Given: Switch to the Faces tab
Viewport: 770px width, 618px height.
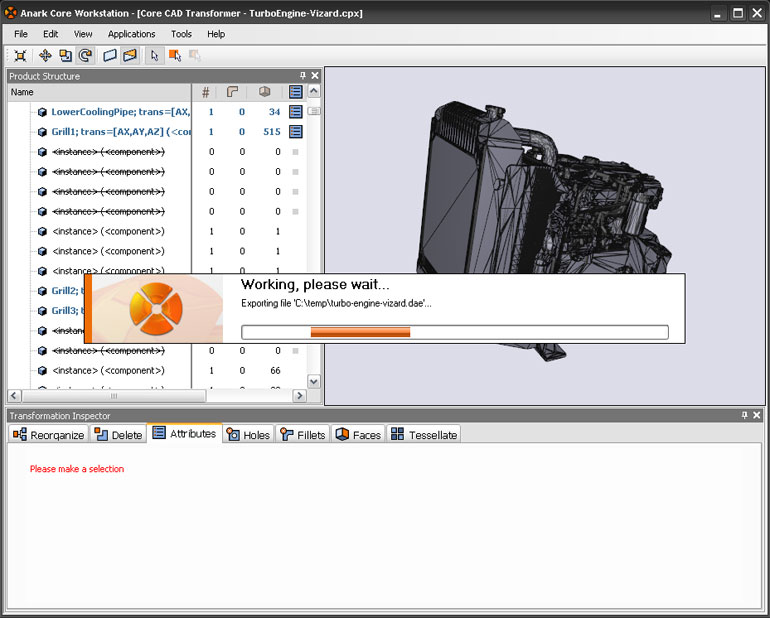Looking at the screenshot, I should (x=358, y=435).
